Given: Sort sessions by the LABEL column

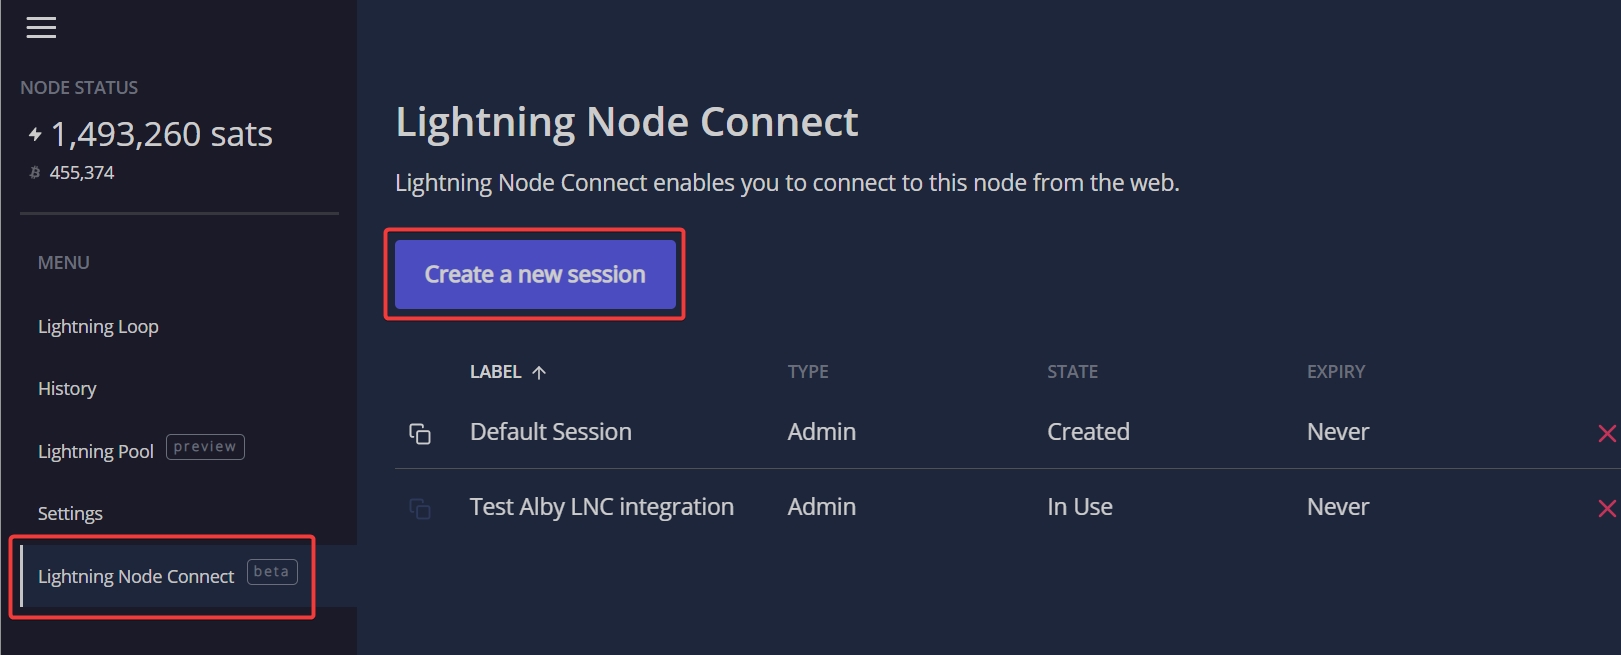Looking at the screenshot, I should tap(496, 372).
